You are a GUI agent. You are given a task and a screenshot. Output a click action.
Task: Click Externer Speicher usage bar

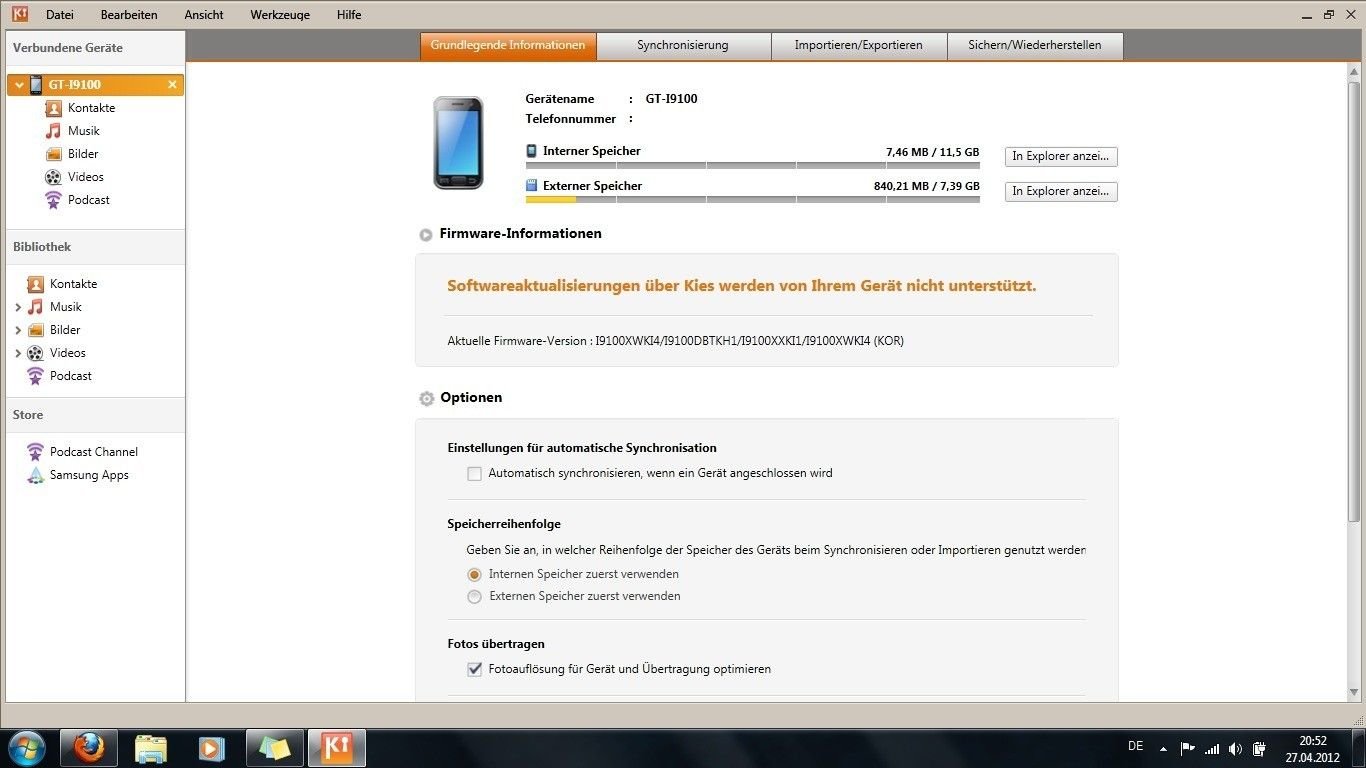click(753, 200)
